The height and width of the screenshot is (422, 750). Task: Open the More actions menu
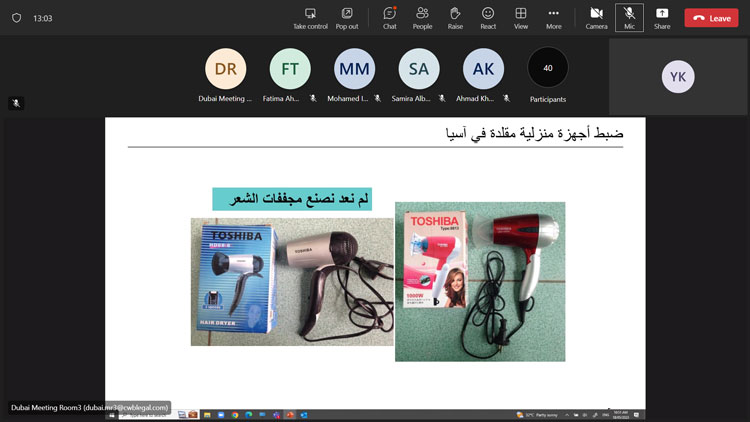(553, 17)
